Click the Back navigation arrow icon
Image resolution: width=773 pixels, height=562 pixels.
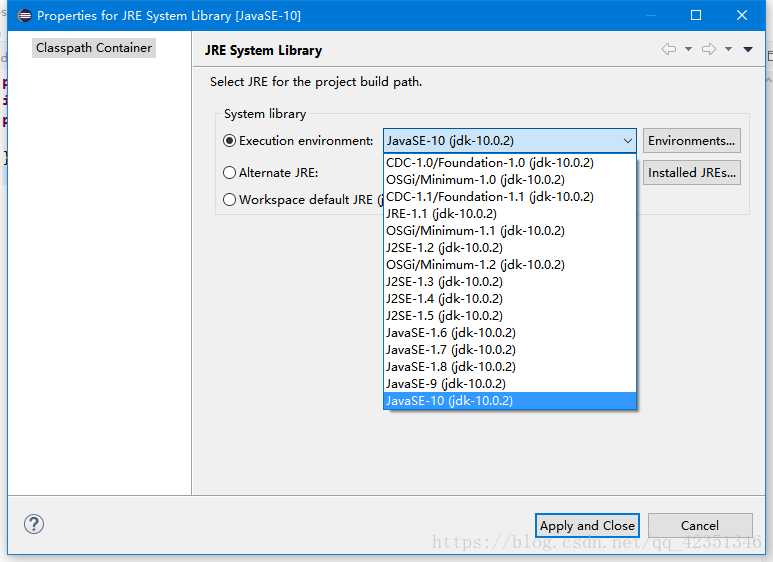(x=668, y=49)
